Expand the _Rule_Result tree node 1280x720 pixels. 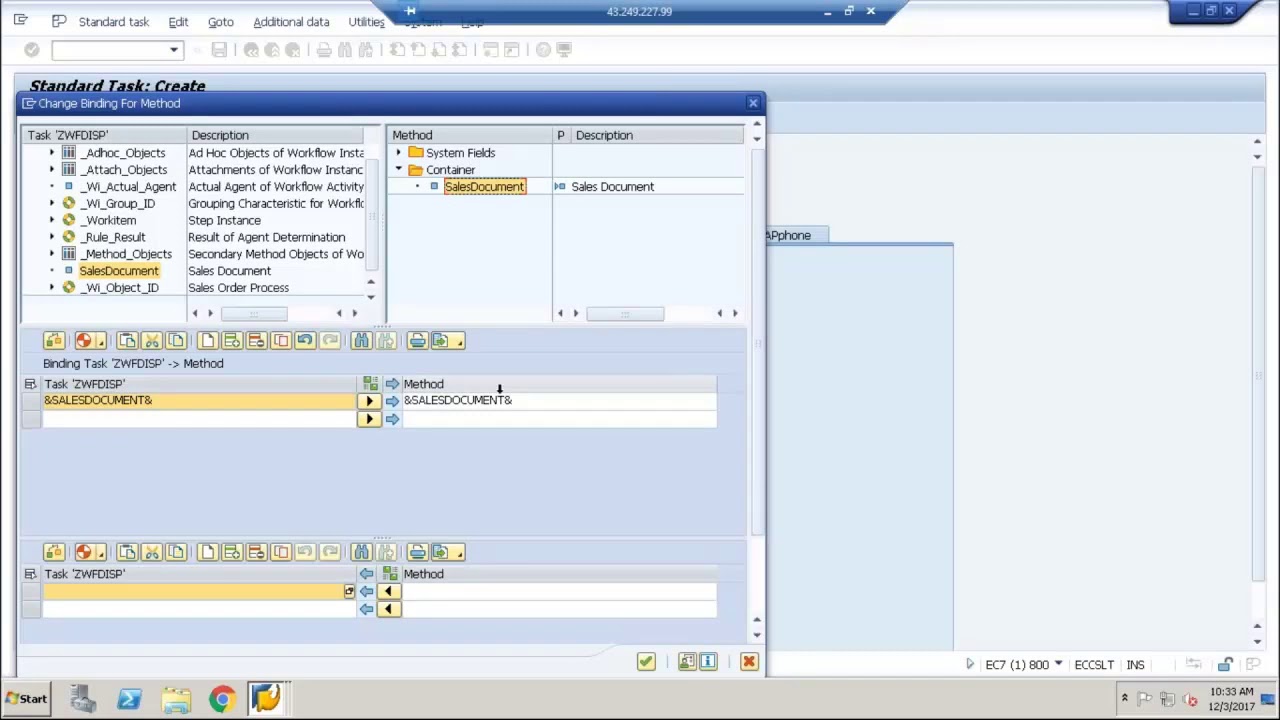click(x=52, y=237)
